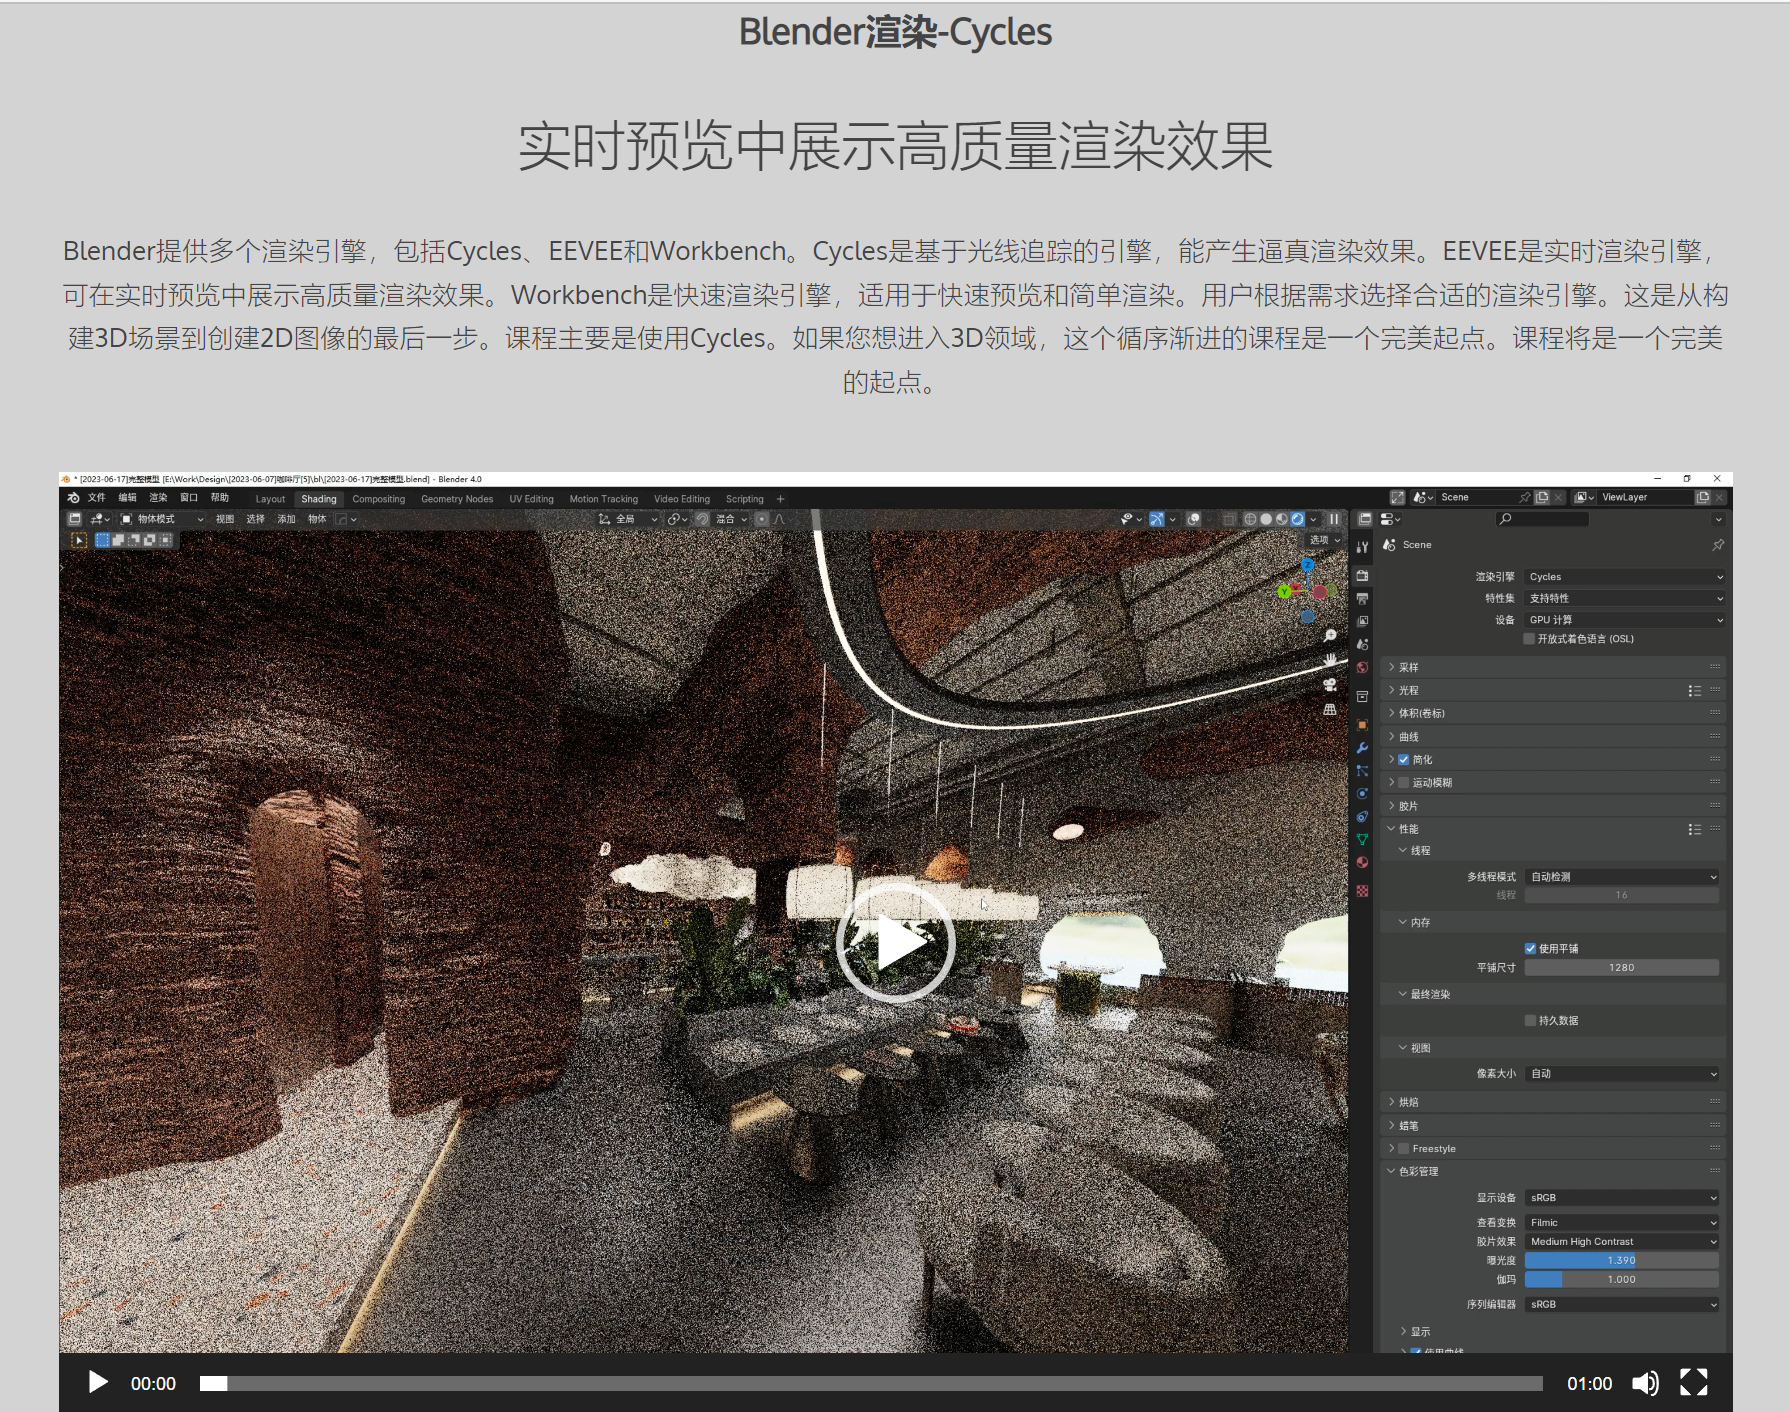Click the large play button overlay on the video
Screen dimensions: 1790x1412
tap(895, 943)
